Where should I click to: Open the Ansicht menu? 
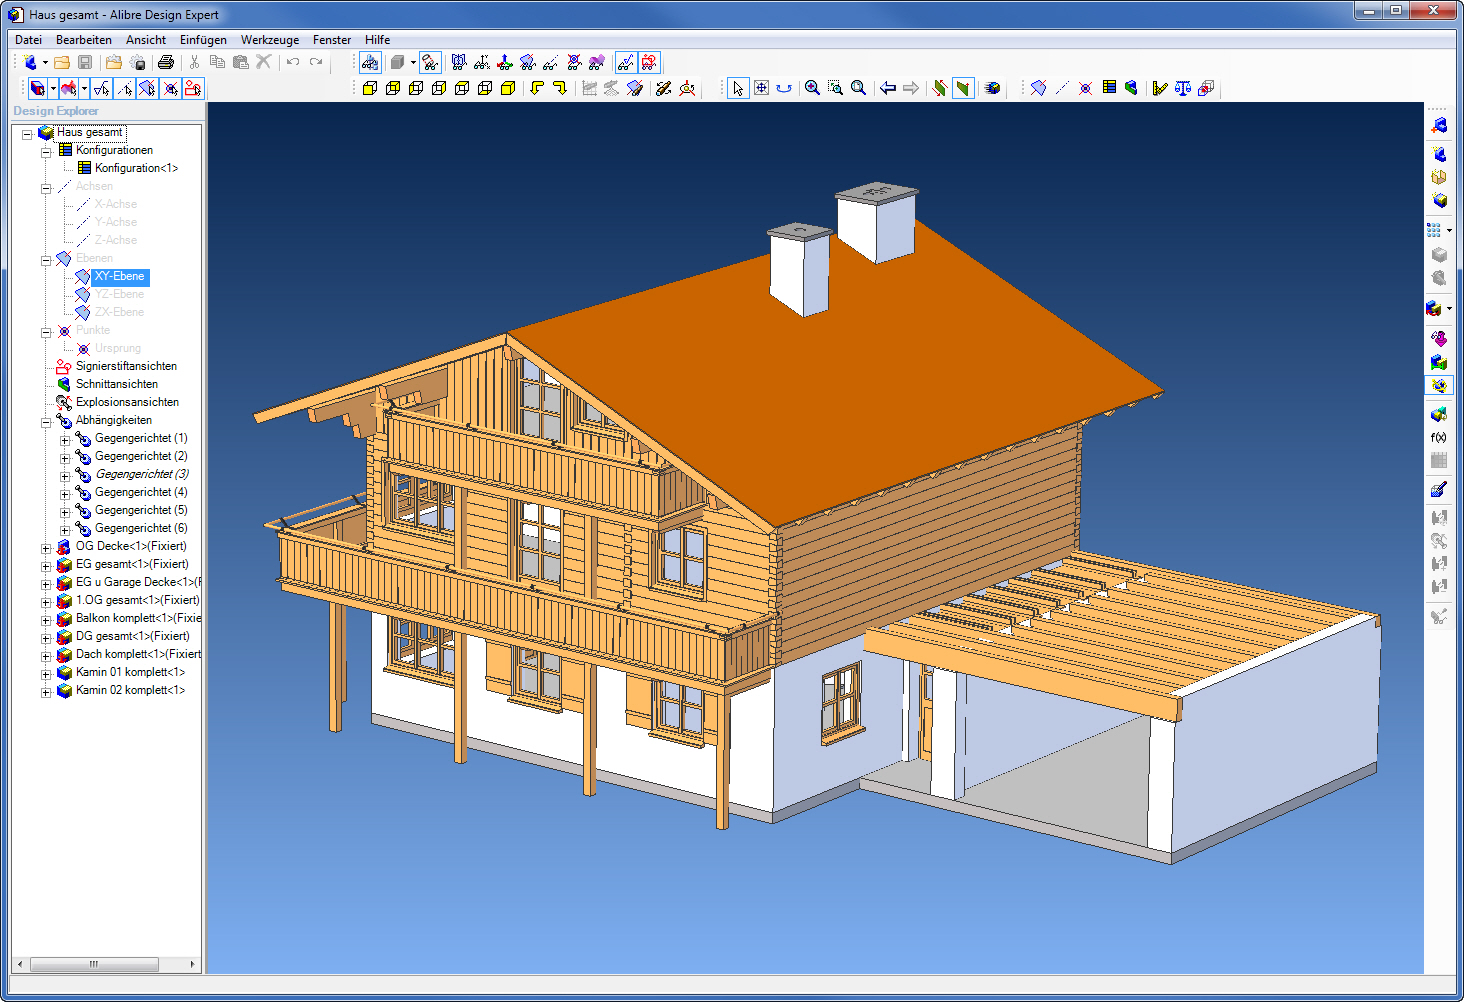click(x=146, y=40)
